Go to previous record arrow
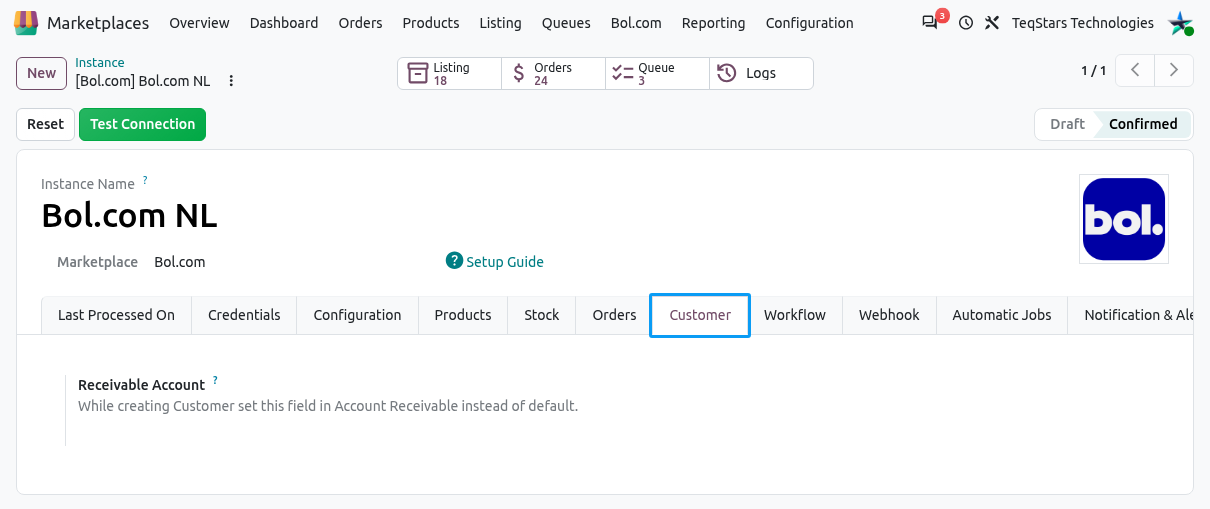Viewport: 1210px width, 509px height. [x=1135, y=70]
